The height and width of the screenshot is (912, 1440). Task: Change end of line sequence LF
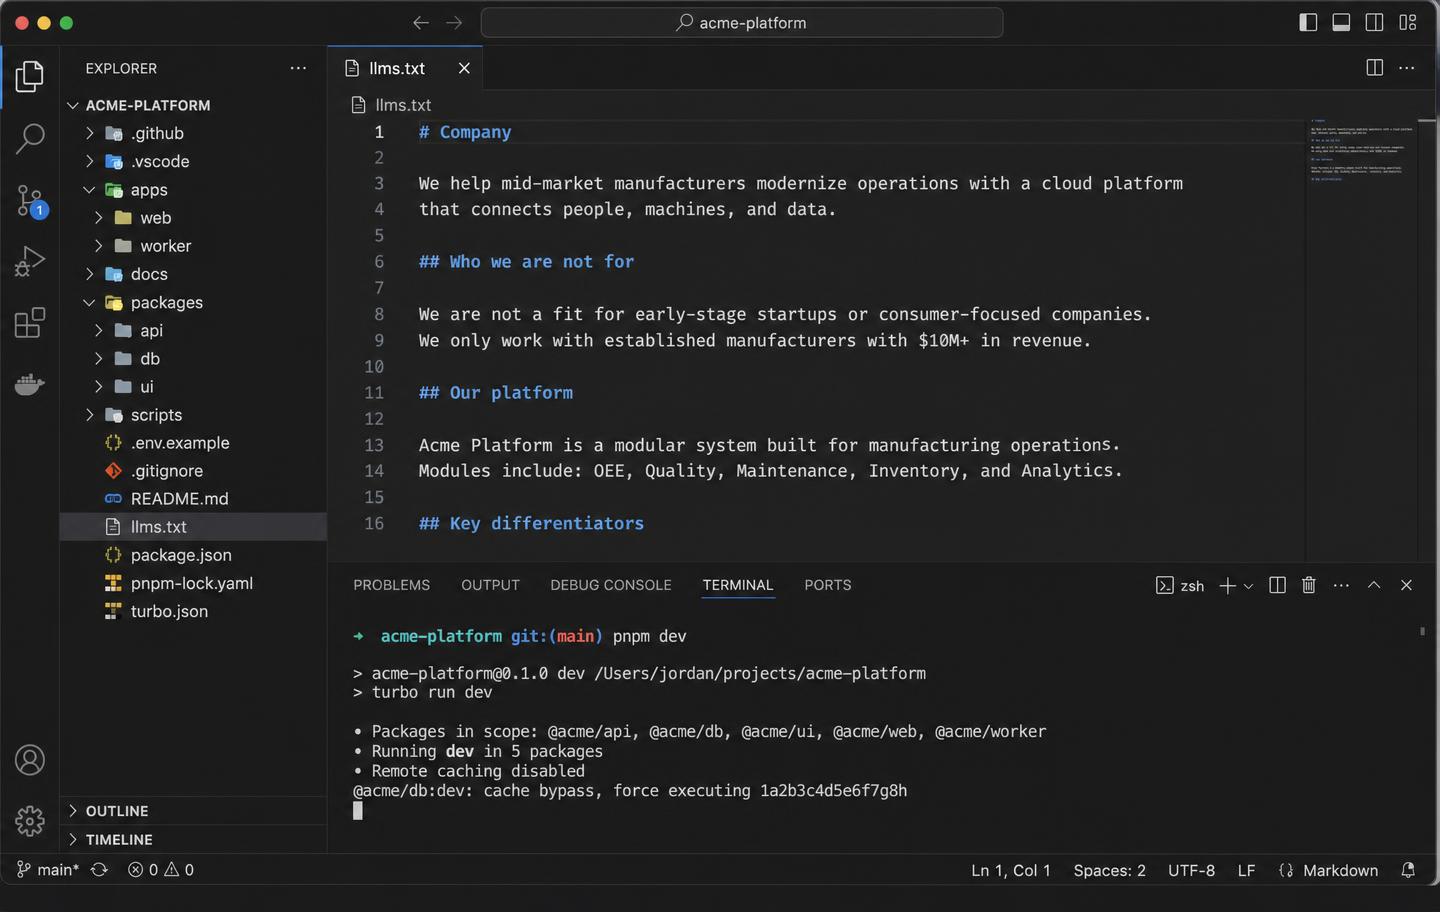1246,870
